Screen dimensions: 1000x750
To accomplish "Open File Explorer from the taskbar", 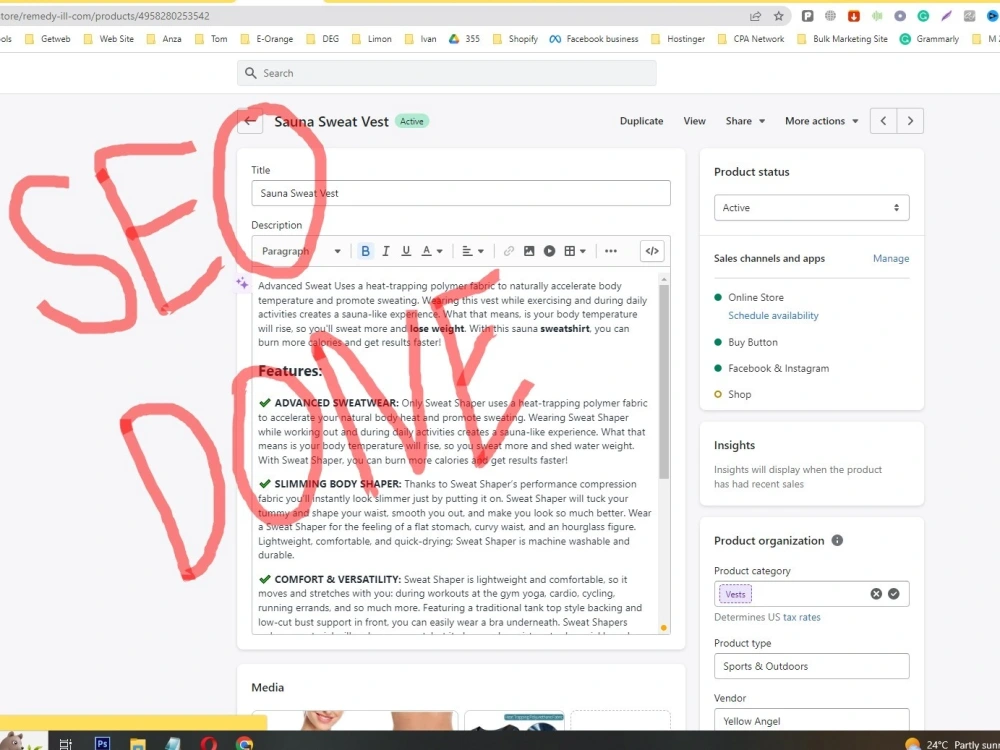I will click(x=138, y=743).
